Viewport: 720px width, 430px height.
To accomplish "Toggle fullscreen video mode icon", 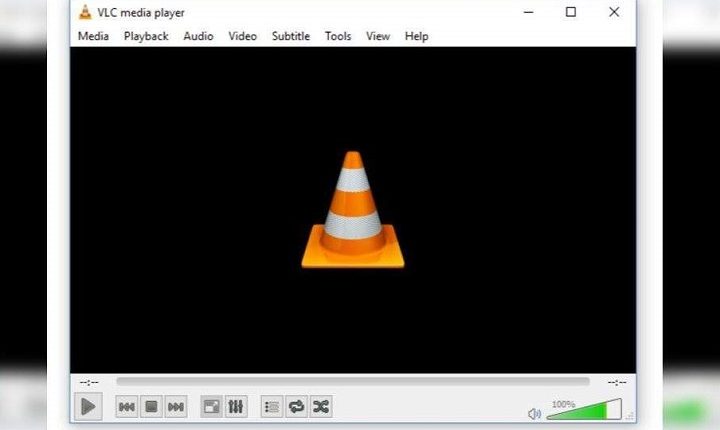I will click(x=212, y=407).
